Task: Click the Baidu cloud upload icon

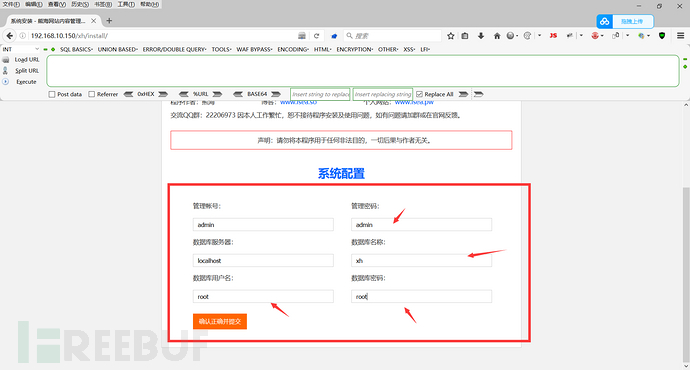Action: pyautogui.click(x=605, y=21)
